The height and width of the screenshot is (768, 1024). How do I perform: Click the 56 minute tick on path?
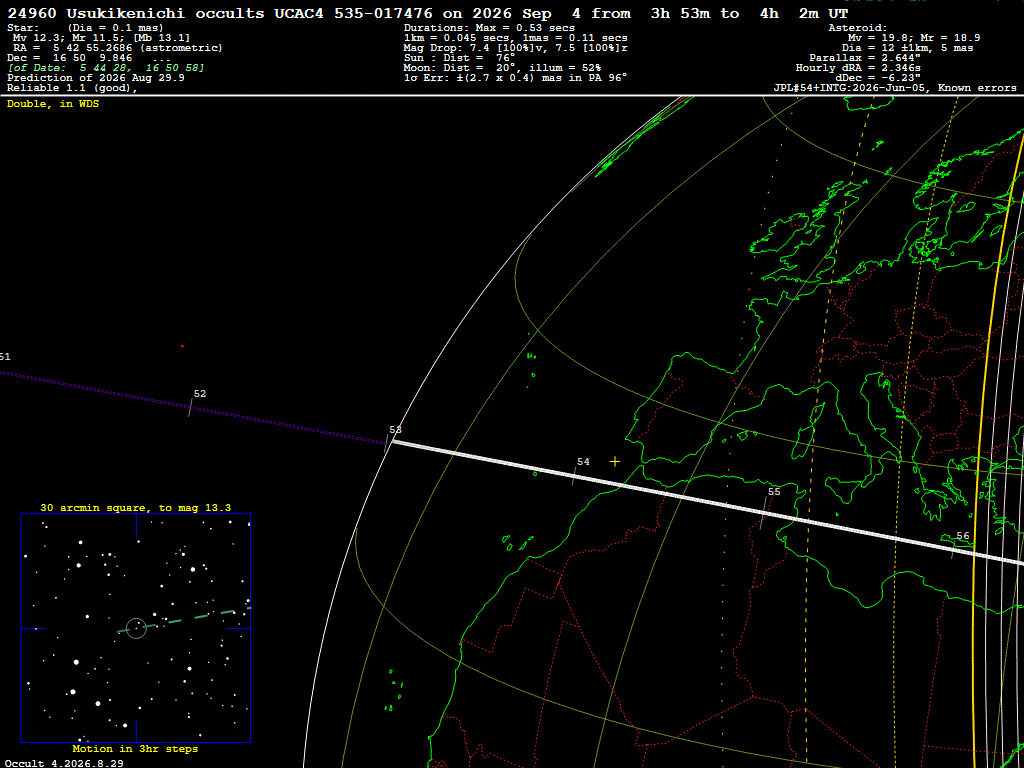pyautogui.click(x=953, y=550)
